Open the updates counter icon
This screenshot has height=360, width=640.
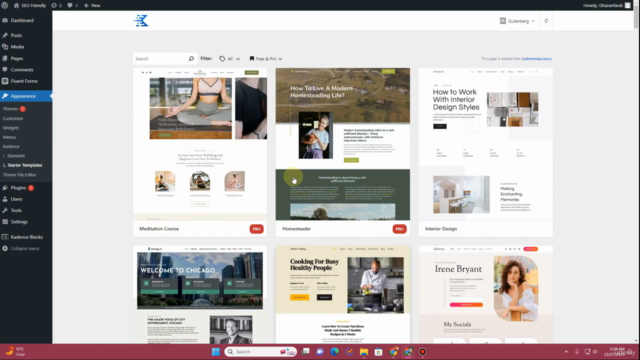point(56,5)
